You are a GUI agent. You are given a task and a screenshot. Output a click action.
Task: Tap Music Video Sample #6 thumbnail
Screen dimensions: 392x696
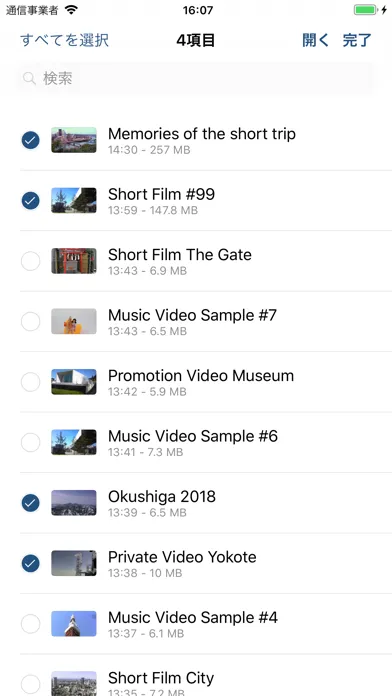[x=74, y=442]
